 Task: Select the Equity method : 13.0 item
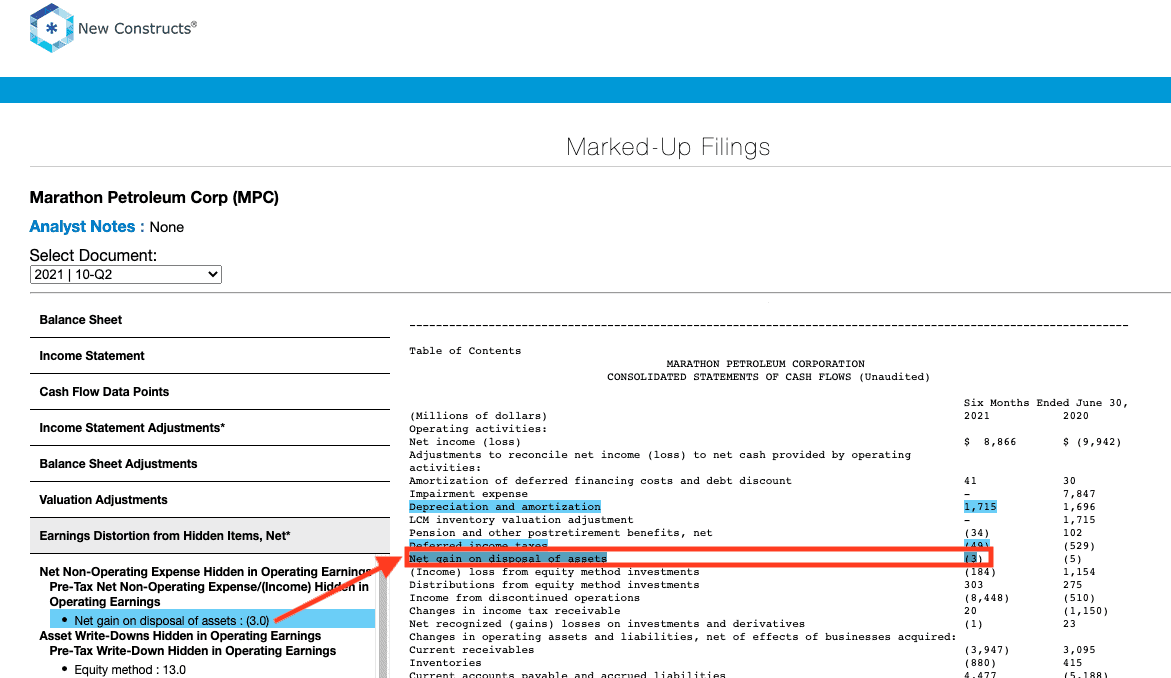click(x=130, y=670)
